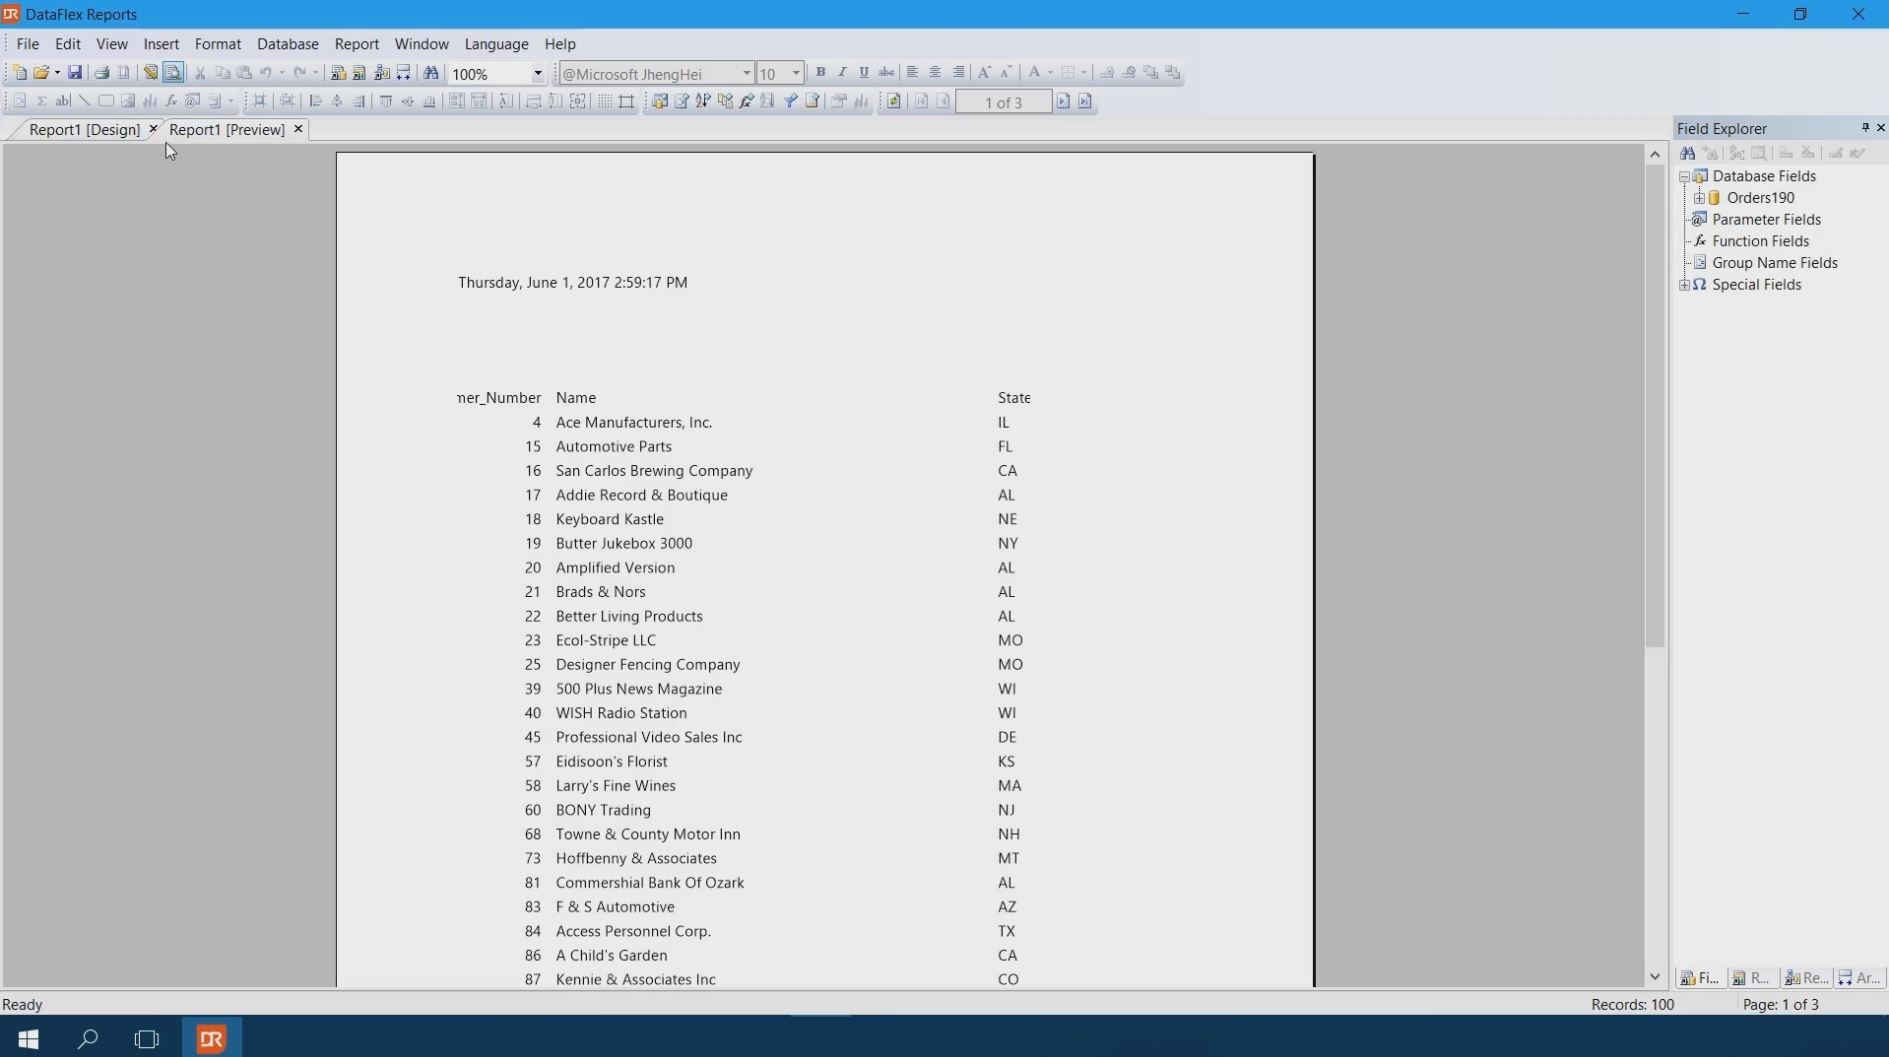
Task: Save the report with the floppy disk icon
Action: click(75, 73)
